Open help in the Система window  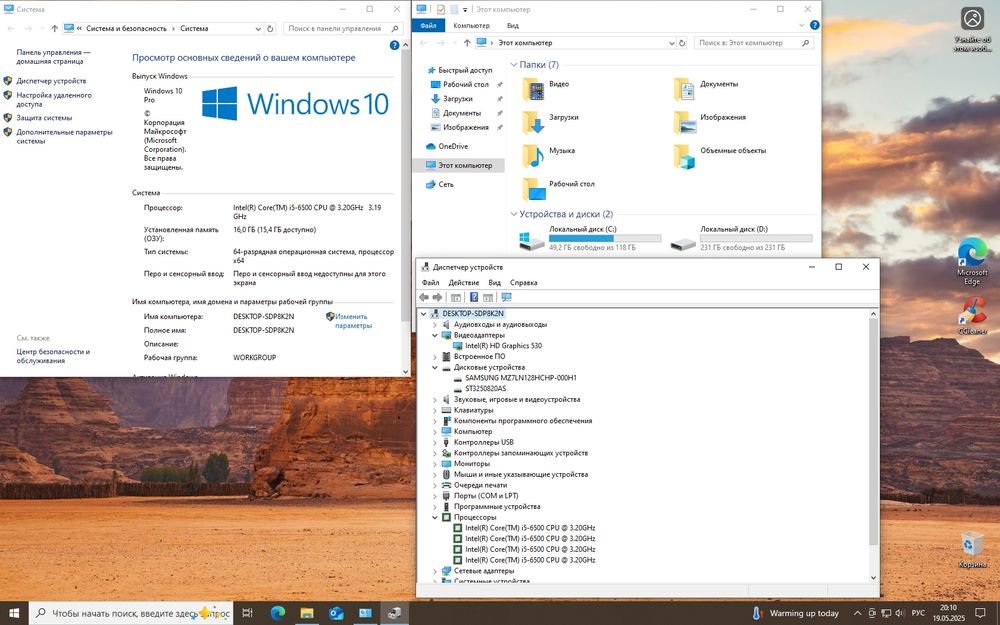tap(394, 45)
